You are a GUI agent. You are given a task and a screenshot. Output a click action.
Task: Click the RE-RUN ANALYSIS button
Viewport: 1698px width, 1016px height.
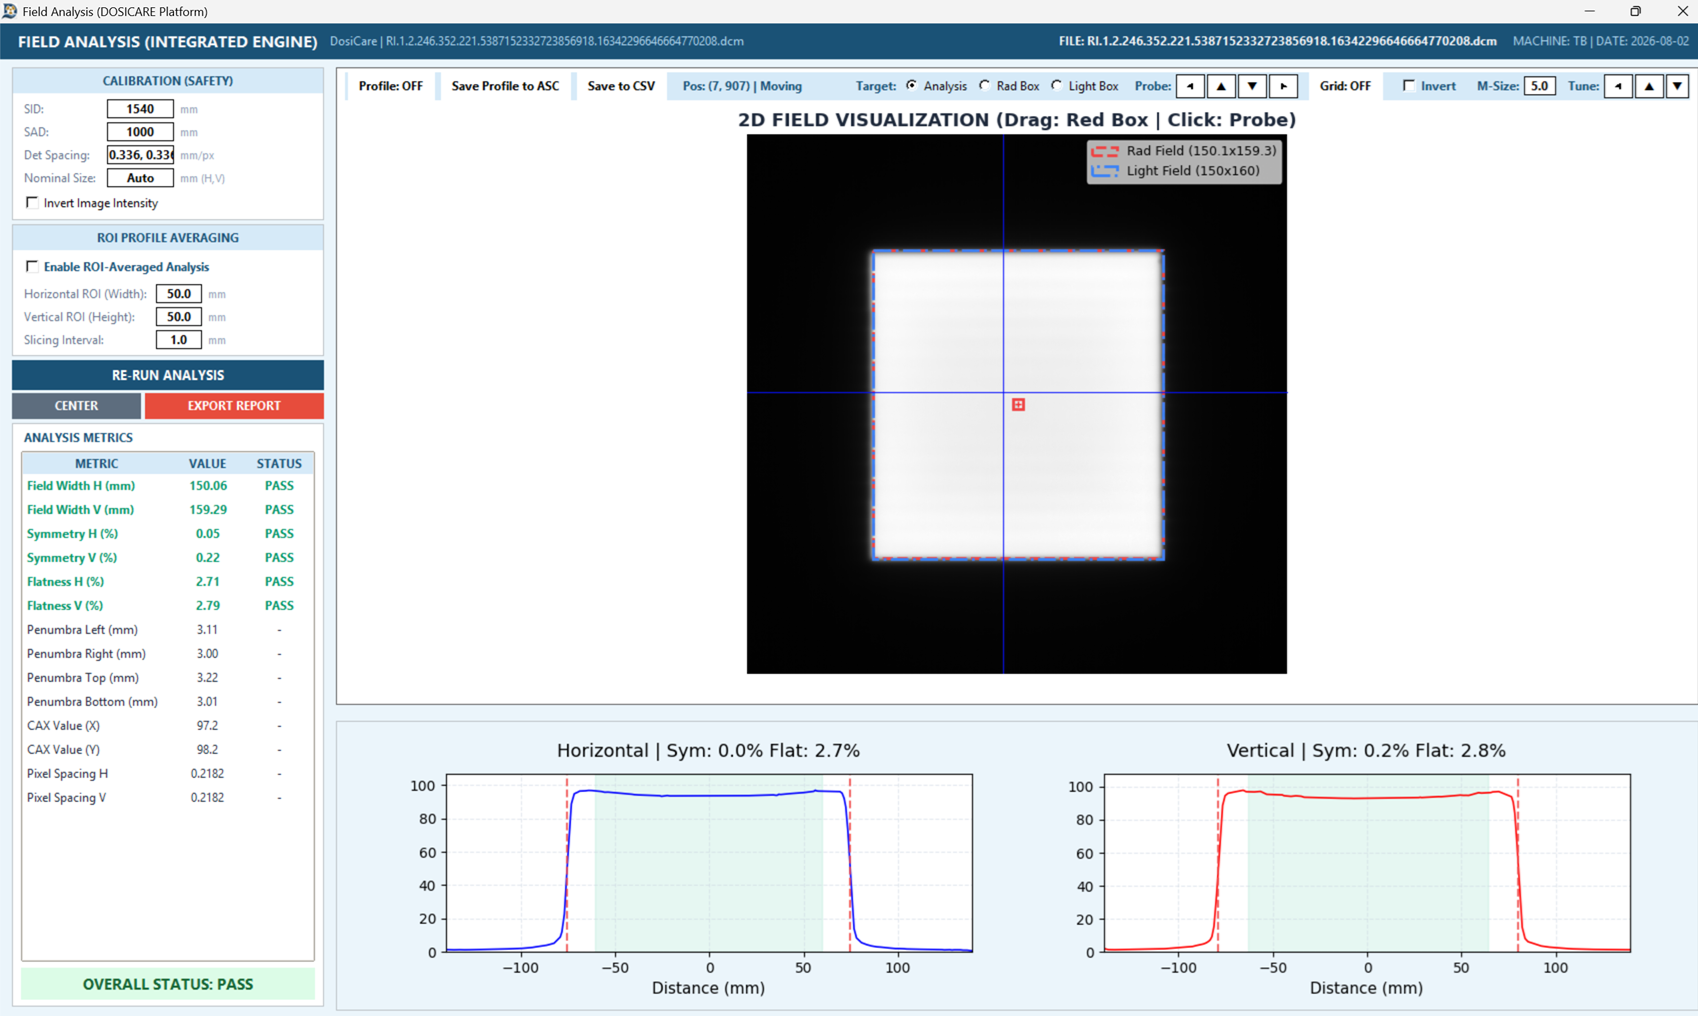tap(168, 375)
